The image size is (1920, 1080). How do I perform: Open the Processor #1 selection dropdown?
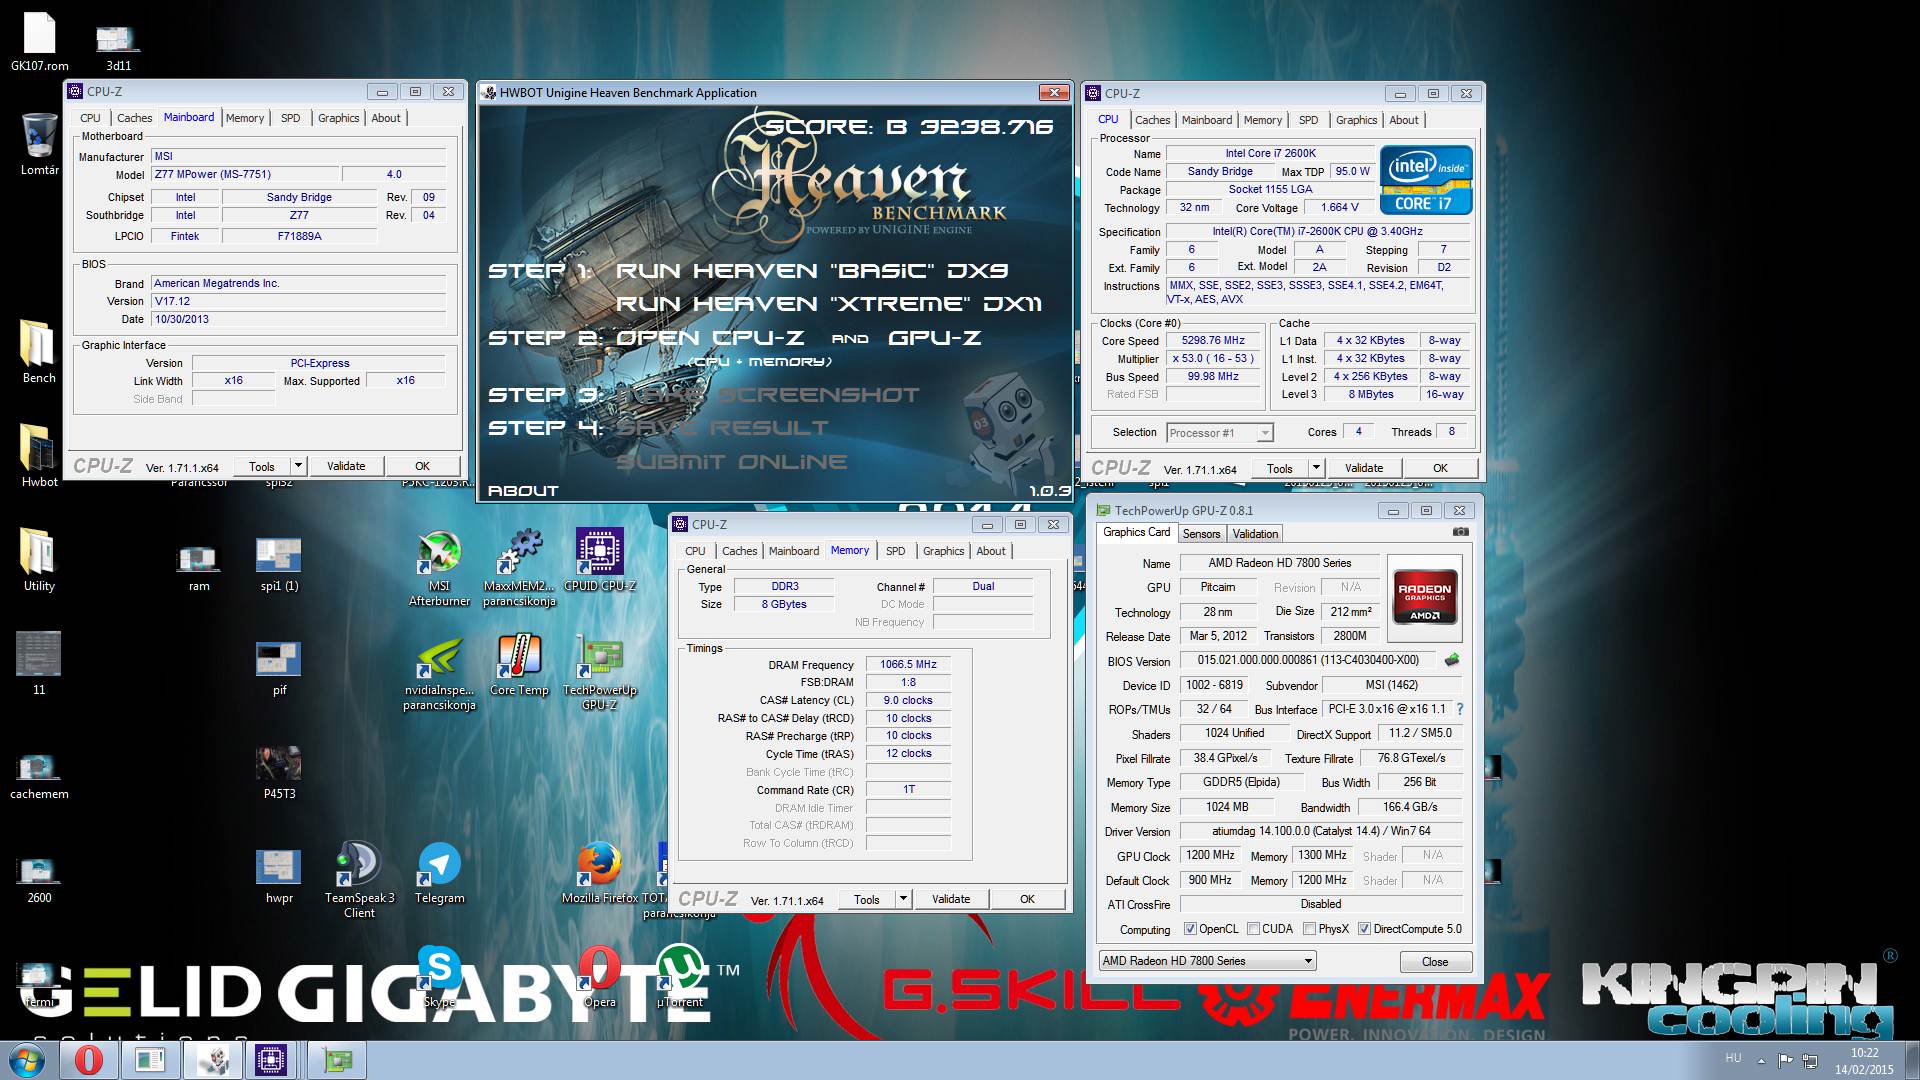tap(1219, 433)
